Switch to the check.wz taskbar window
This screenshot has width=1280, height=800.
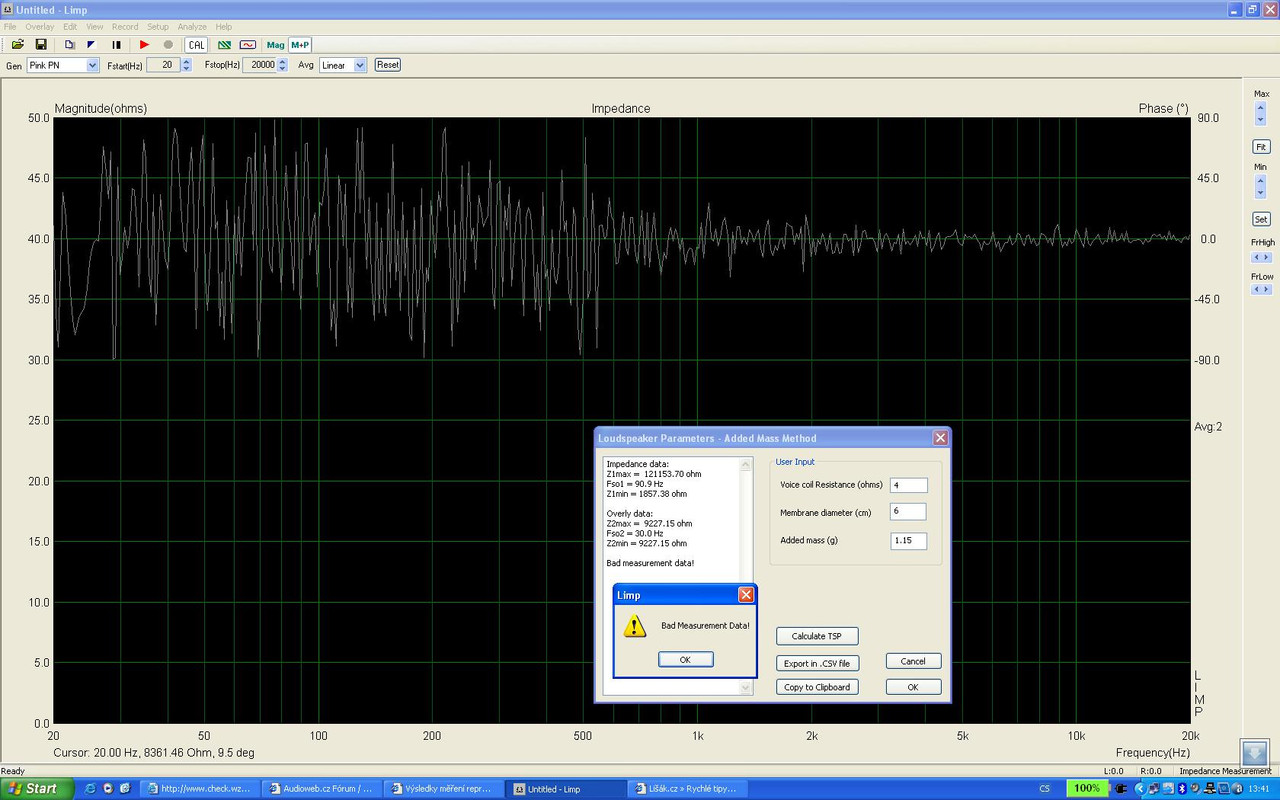pyautogui.click(x=199, y=788)
